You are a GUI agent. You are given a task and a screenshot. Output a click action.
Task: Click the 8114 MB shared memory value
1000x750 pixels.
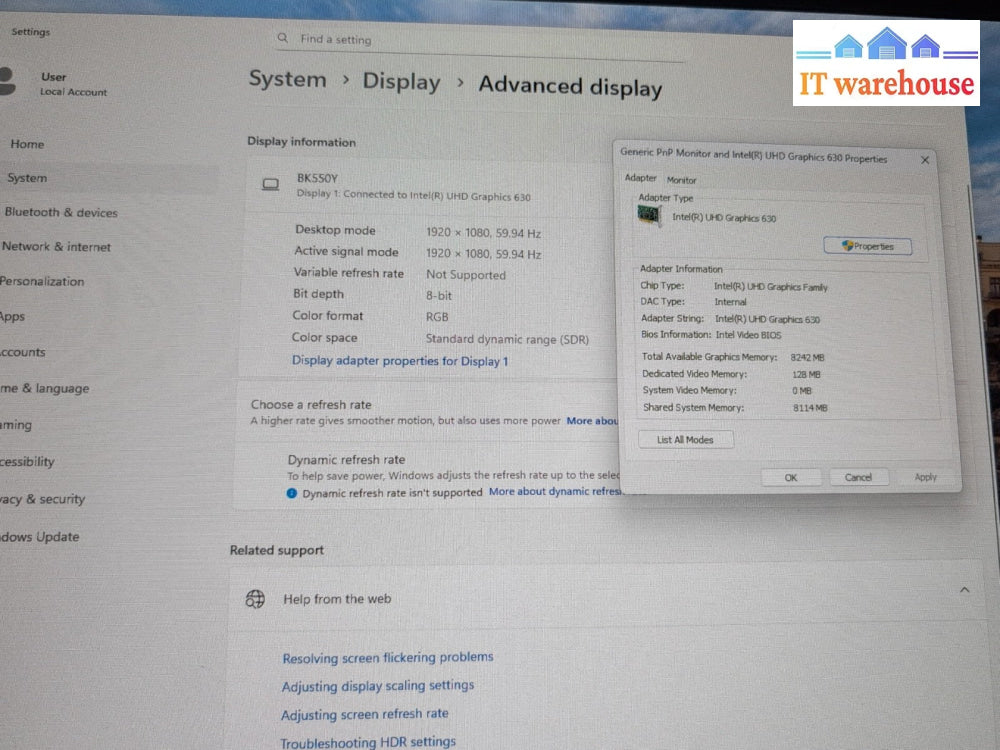[x=810, y=408]
